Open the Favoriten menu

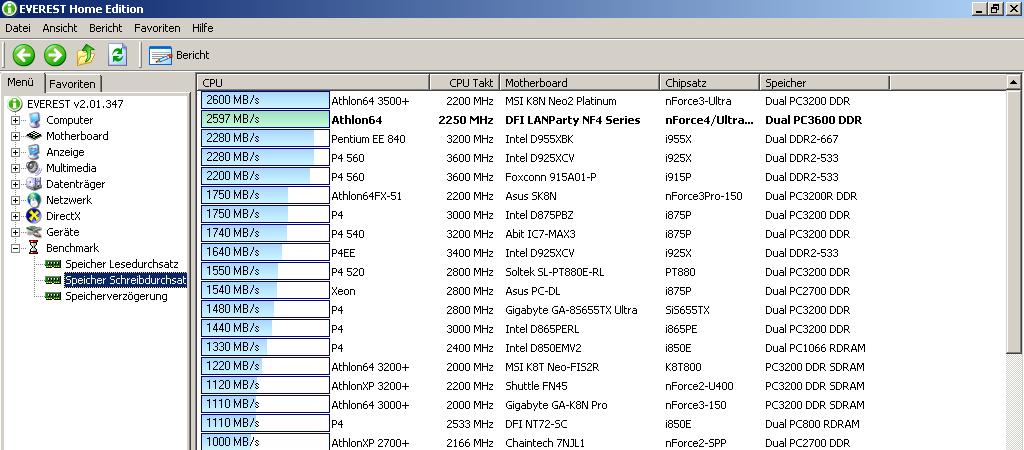pos(157,28)
